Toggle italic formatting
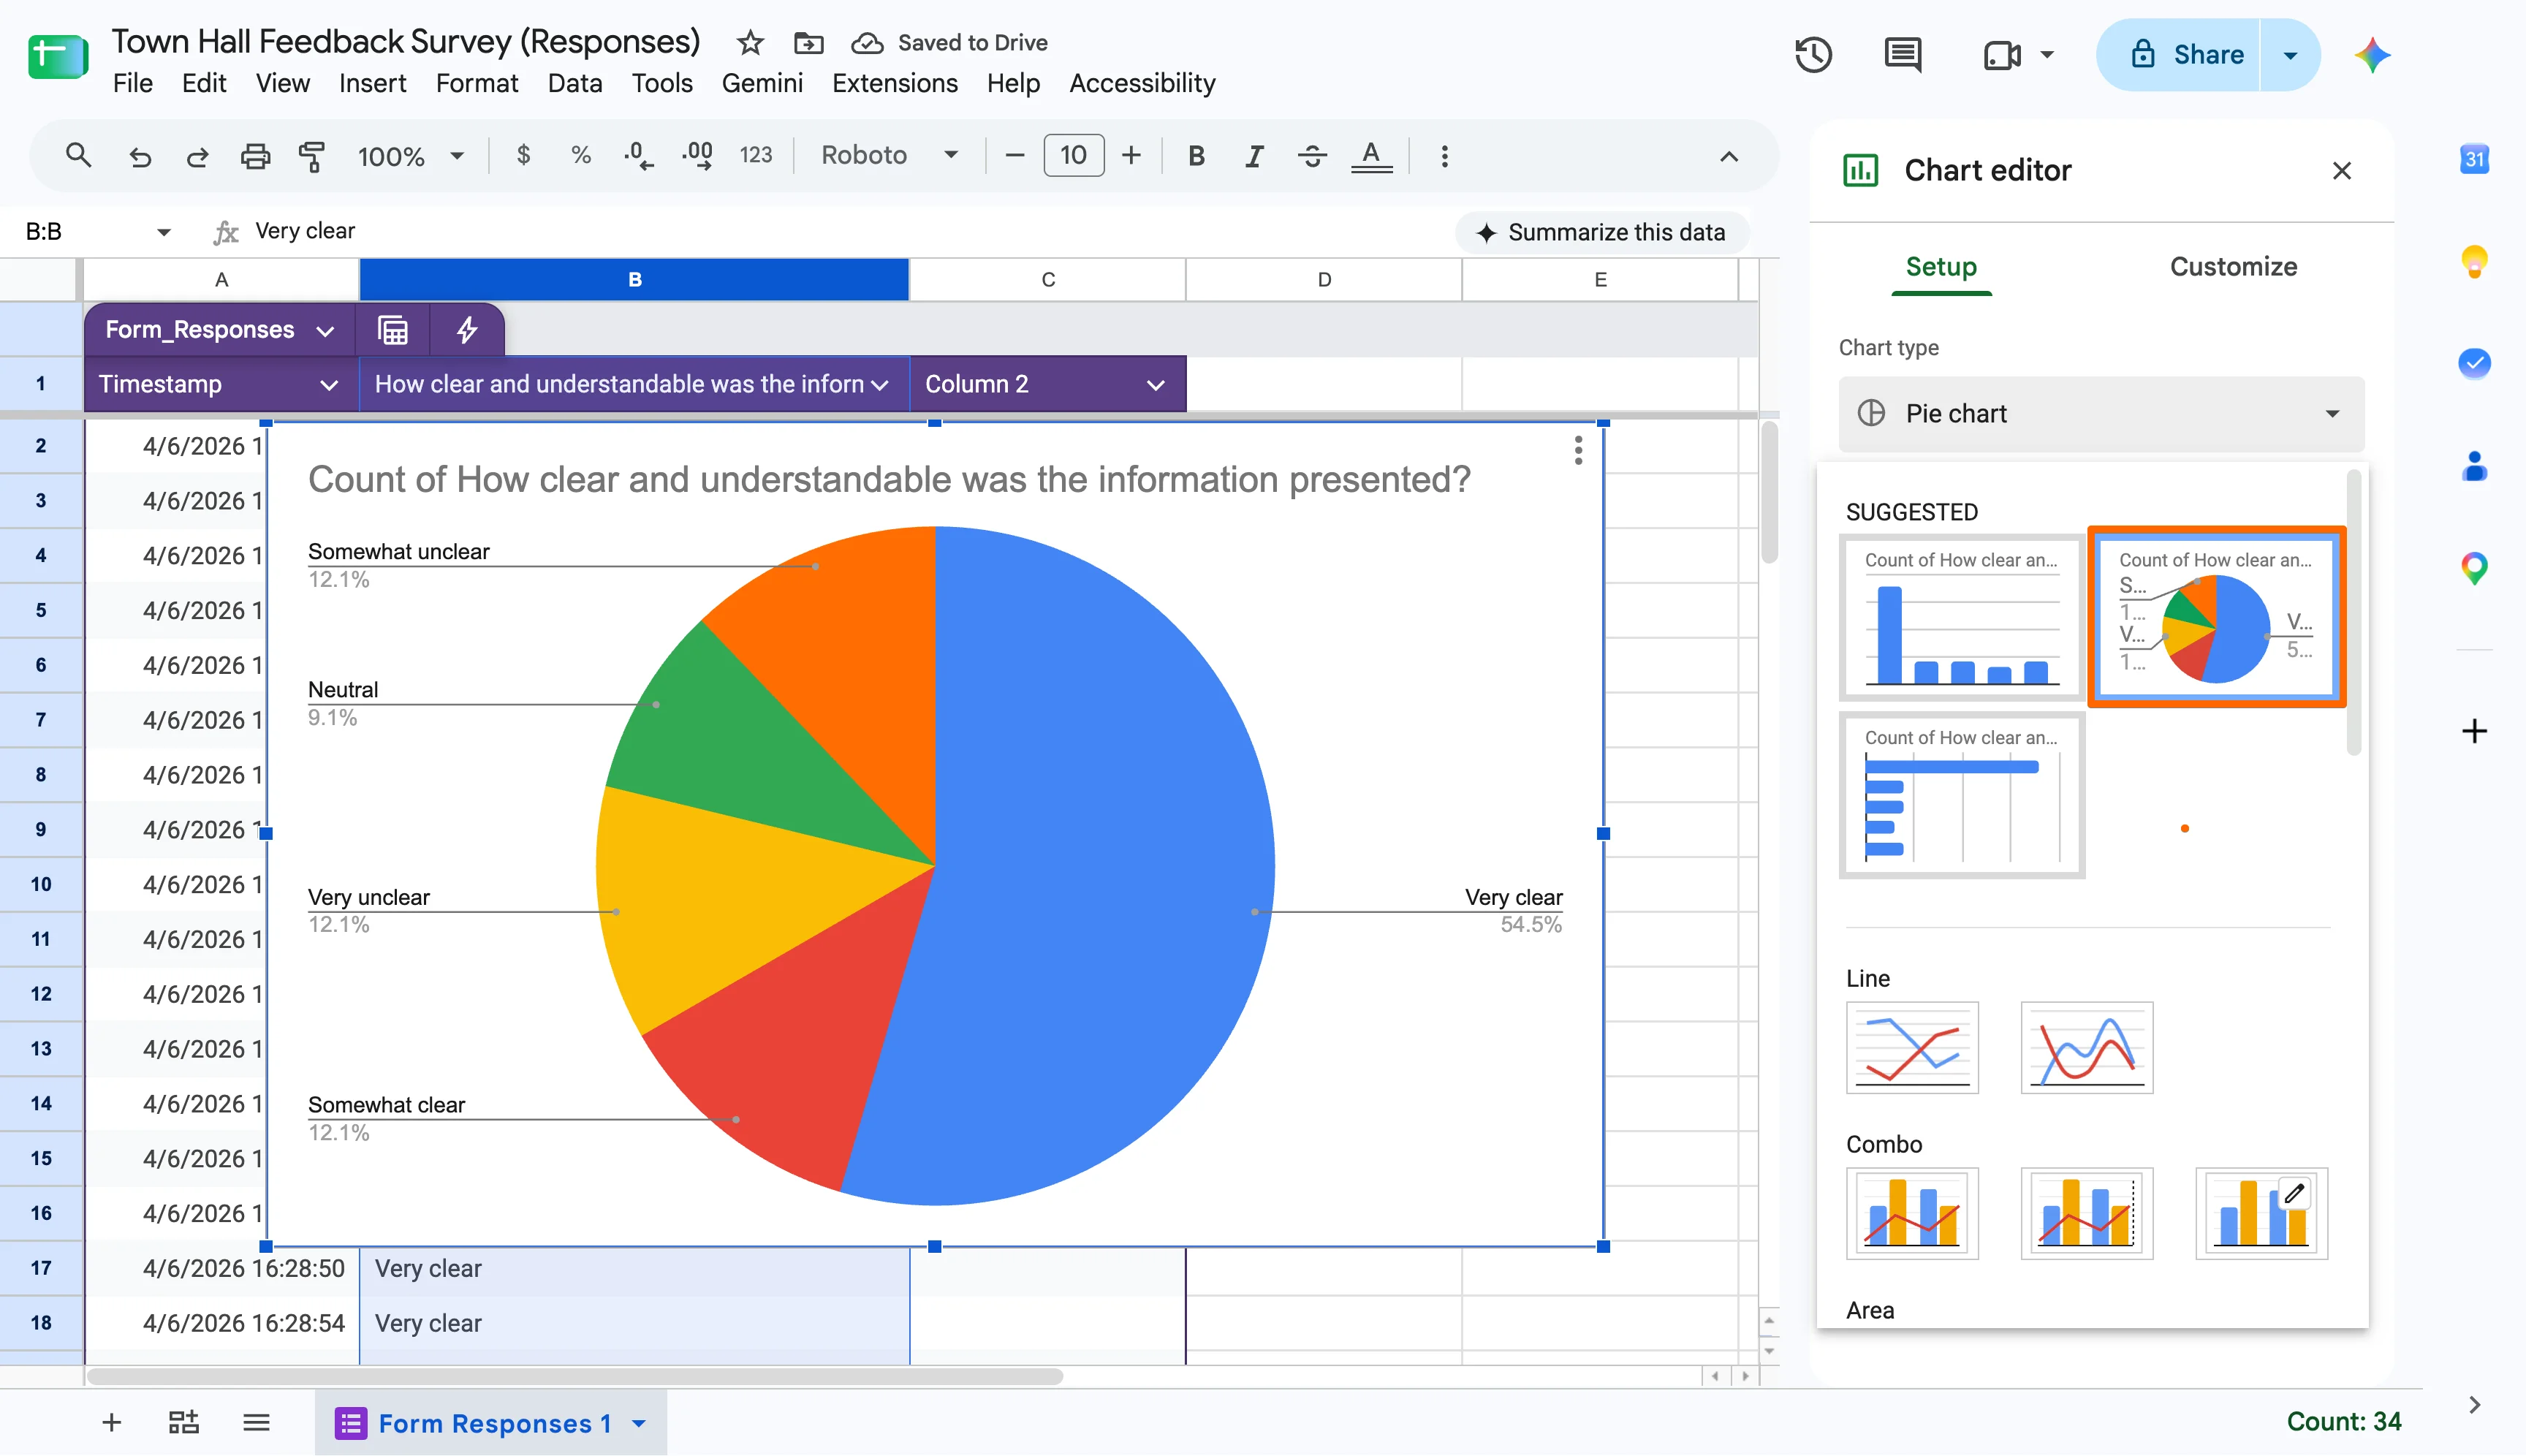 click(x=1254, y=156)
